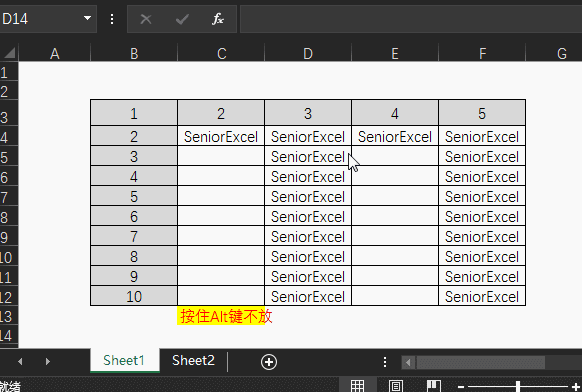Switch to Page Break Preview icon
Image resolution: width=582 pixels, height=392 pixels.
(x=434, y=386)
